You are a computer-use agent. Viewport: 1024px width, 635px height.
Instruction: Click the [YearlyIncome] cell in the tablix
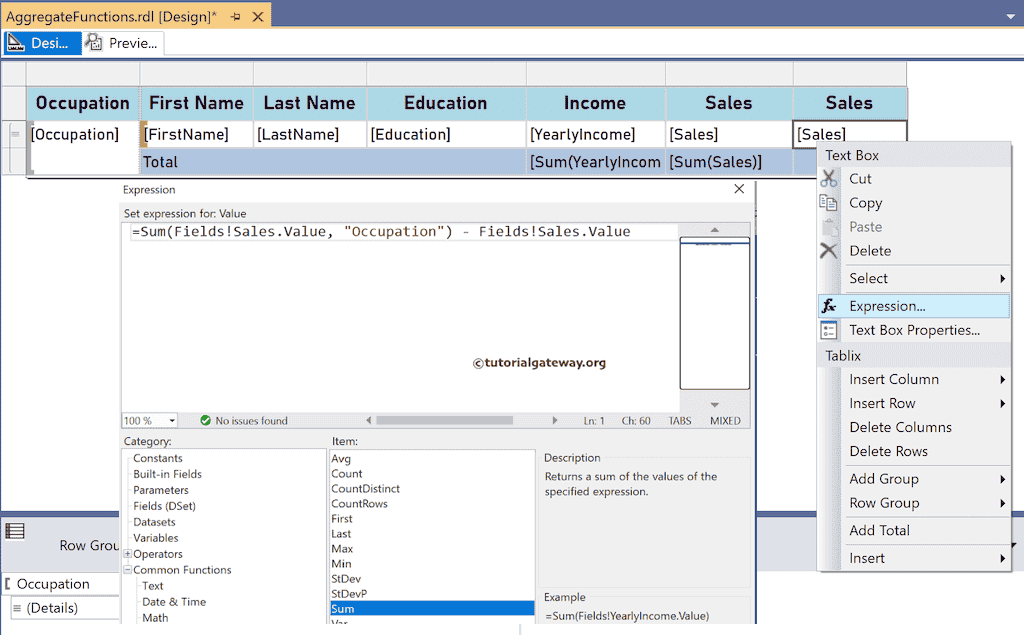[x=596, y=135]
